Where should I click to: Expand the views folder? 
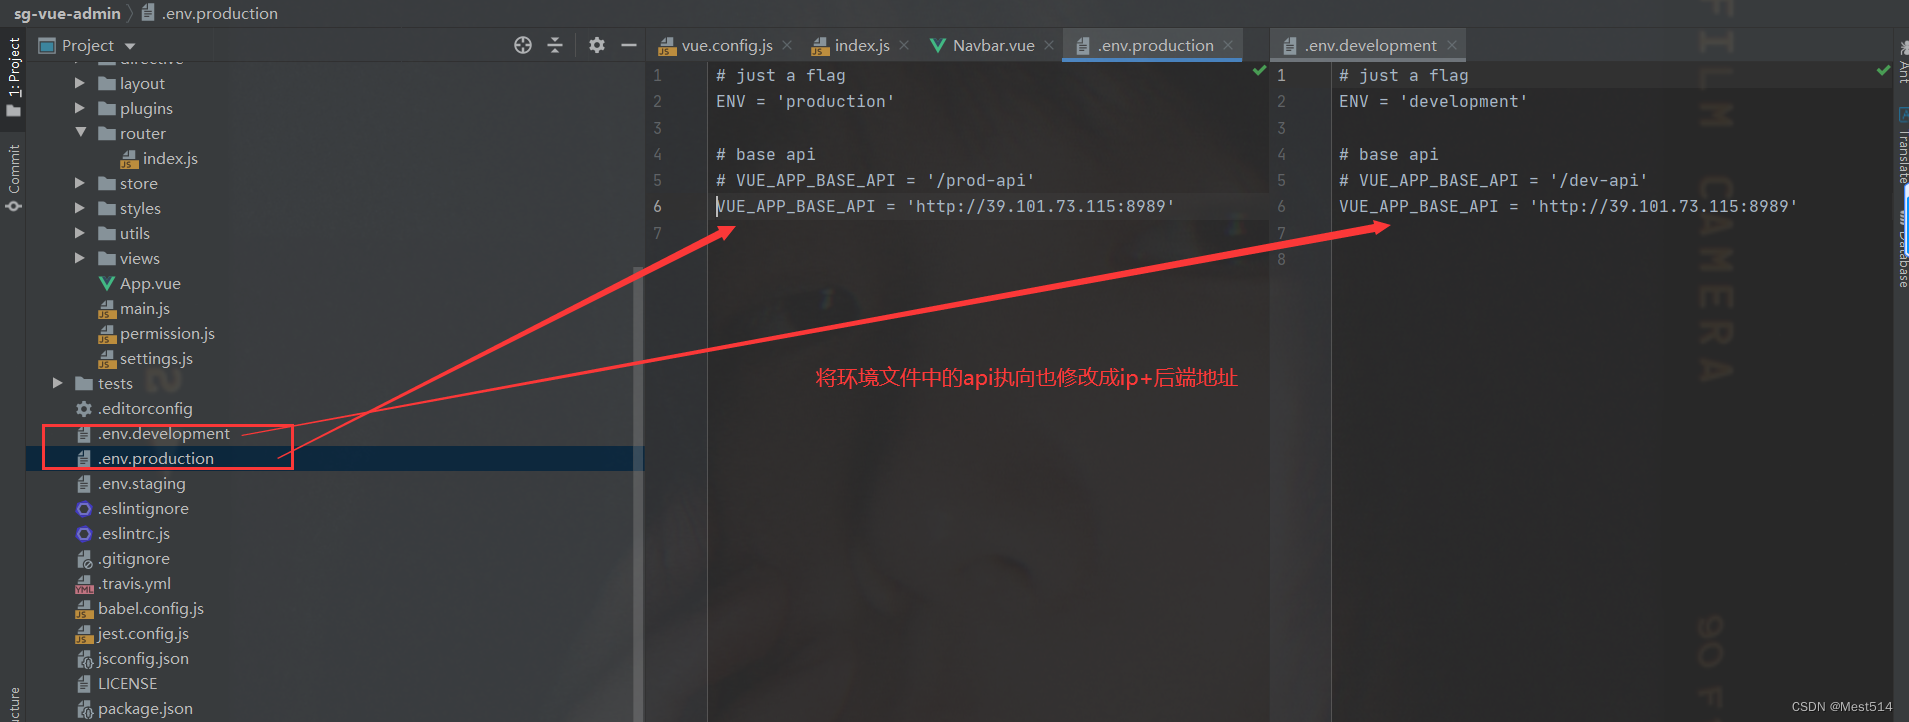pyautogui.click(x=80, y=259)
